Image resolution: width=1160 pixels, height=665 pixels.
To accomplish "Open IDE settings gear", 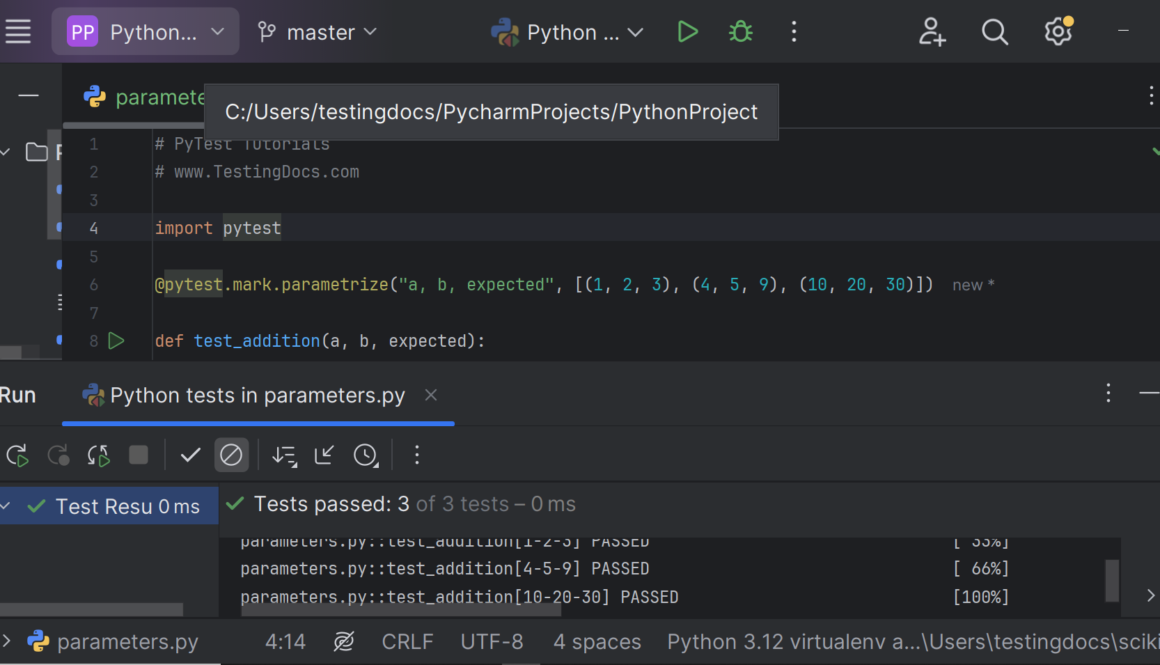I will (x=1057, y=32).
